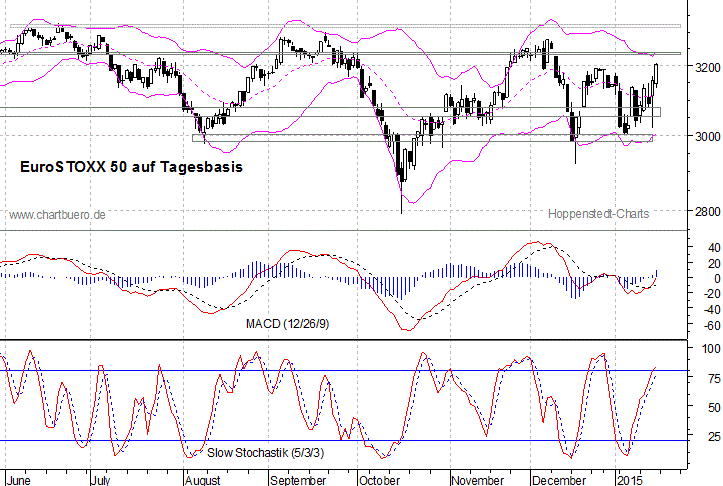Viewport: 723px width, 486px height.
Task: Click the chart title 'EuroSTOXX 50 auf Tagesbasis'
Action: (x=131, y=167)
